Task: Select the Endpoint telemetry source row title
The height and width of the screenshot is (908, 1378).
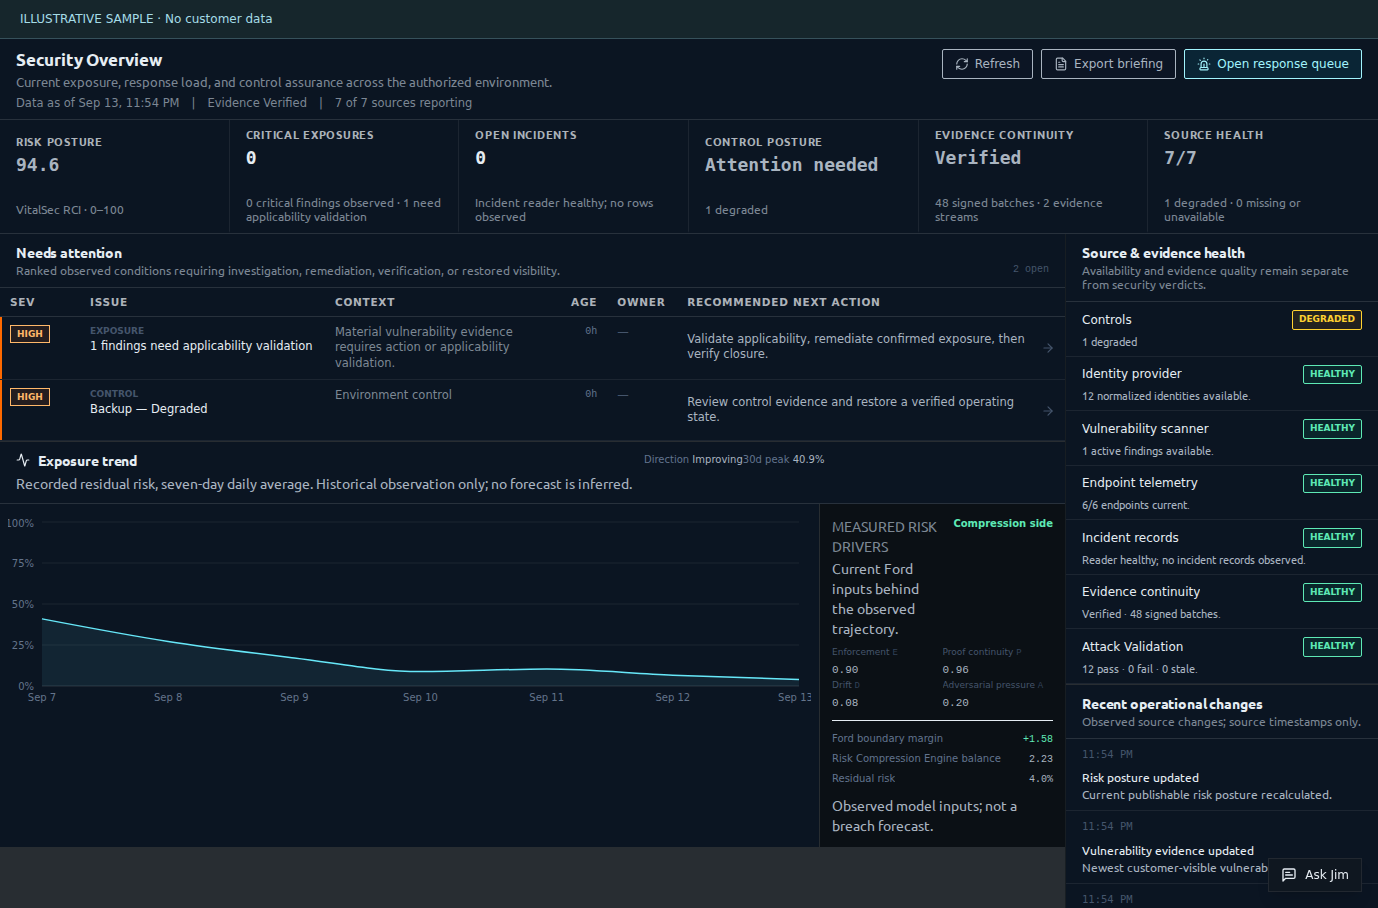Action: (x=1140, y=483)
